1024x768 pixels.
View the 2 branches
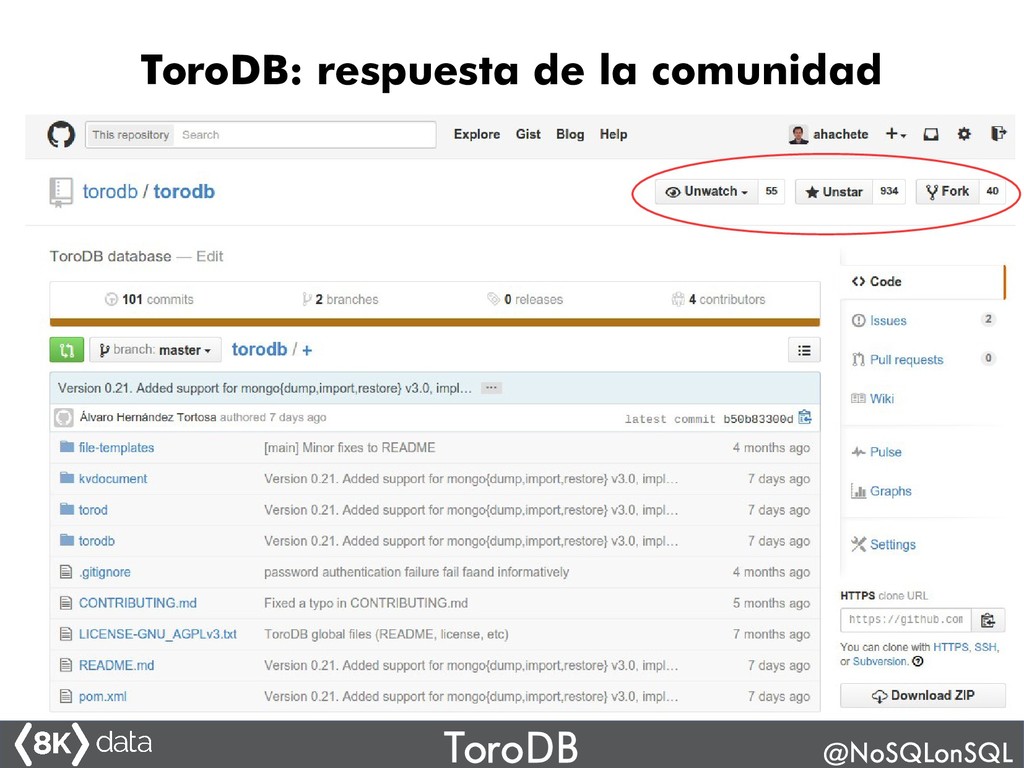[x=340, y=299]
